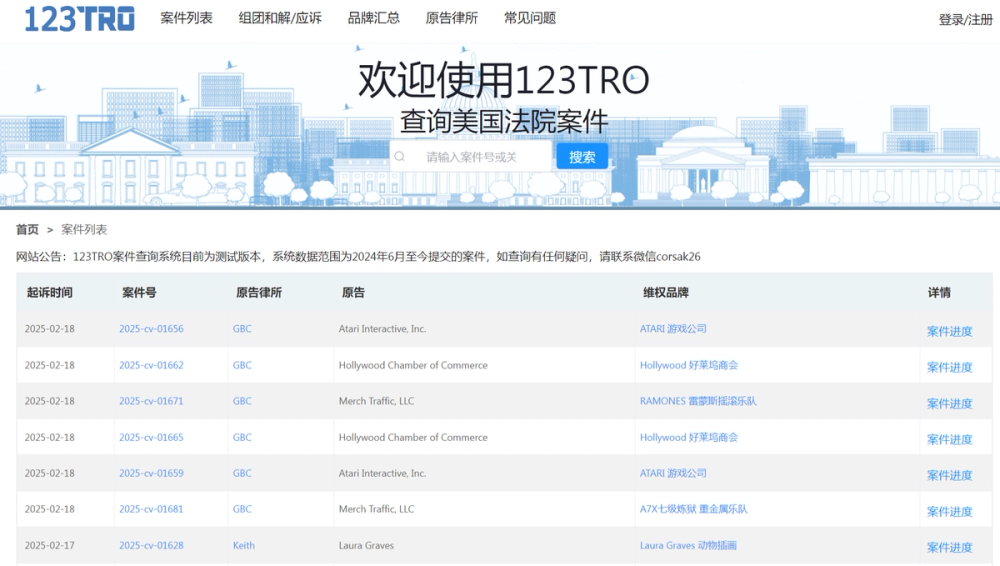Open 案件进度 for case 2025-cv-01681
Viewport: 1000px width, 566px height.
pyautogui.click(x=950, y=511)
